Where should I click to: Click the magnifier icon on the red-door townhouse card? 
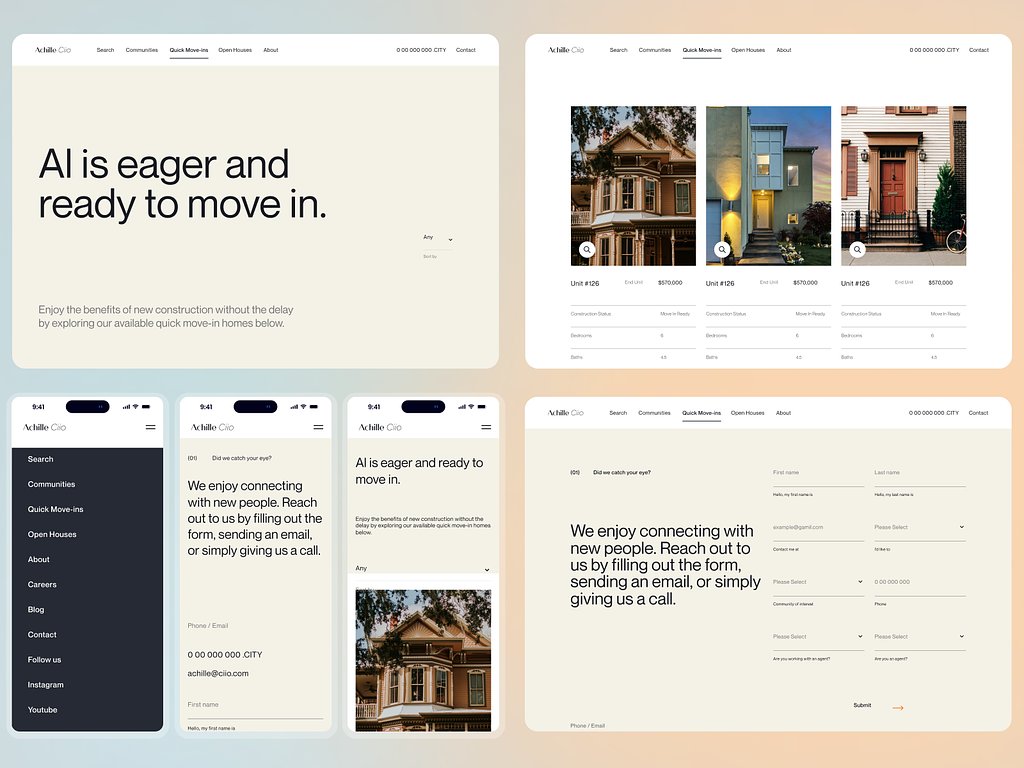(857, 249)
